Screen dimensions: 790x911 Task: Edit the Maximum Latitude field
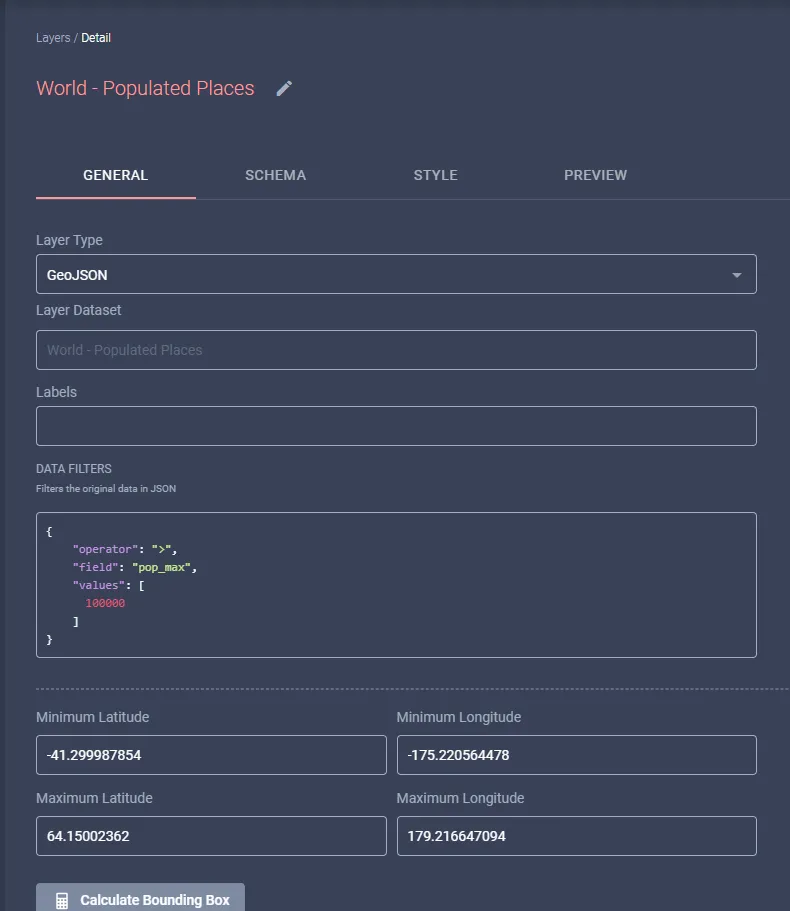pos(211,836)
